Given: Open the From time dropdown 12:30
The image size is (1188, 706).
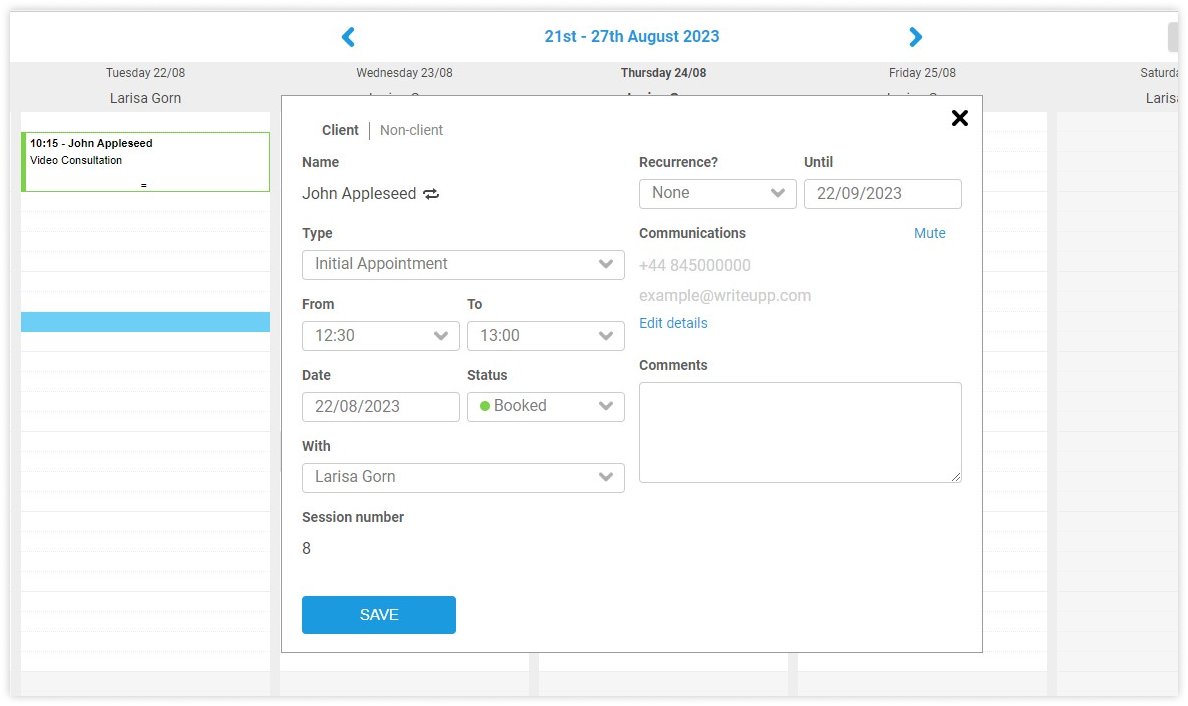Looking at the screenshot, I should point(380,336).
